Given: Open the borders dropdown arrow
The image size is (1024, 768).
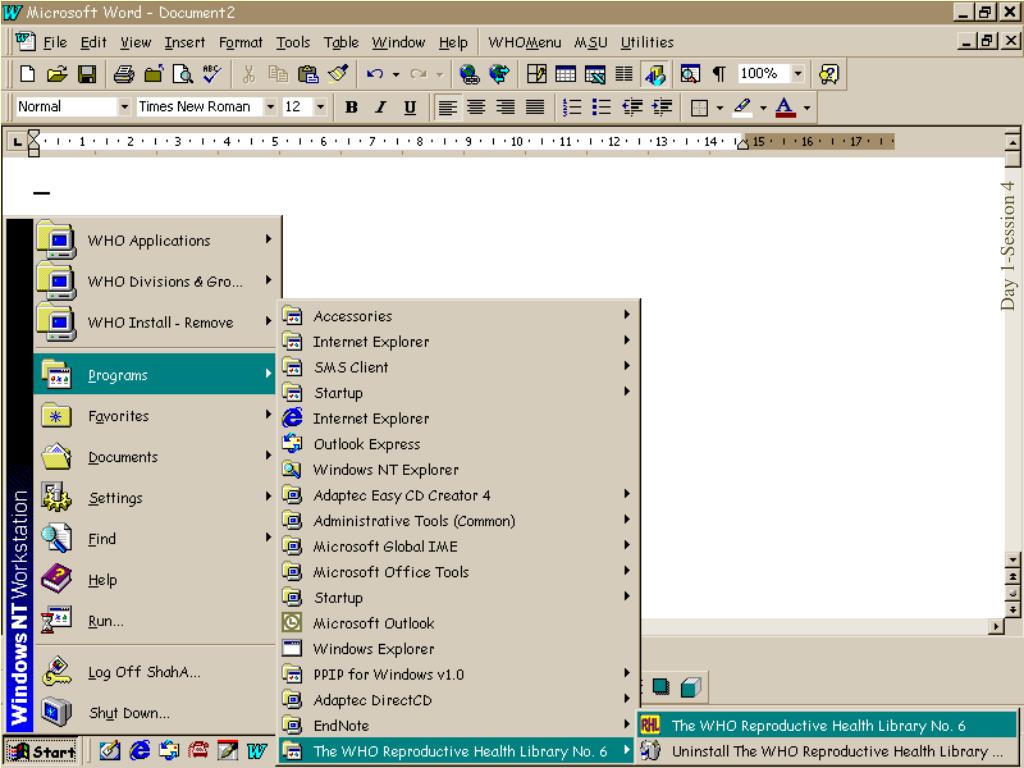Looking at the screenshot, I should pyautogui.click(x=720, y=108).
